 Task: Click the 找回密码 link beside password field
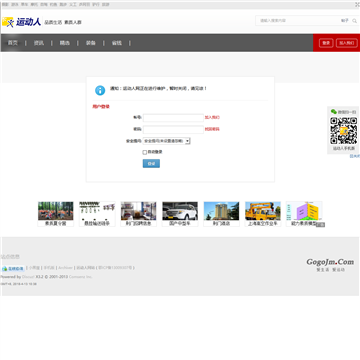point(212,129)
